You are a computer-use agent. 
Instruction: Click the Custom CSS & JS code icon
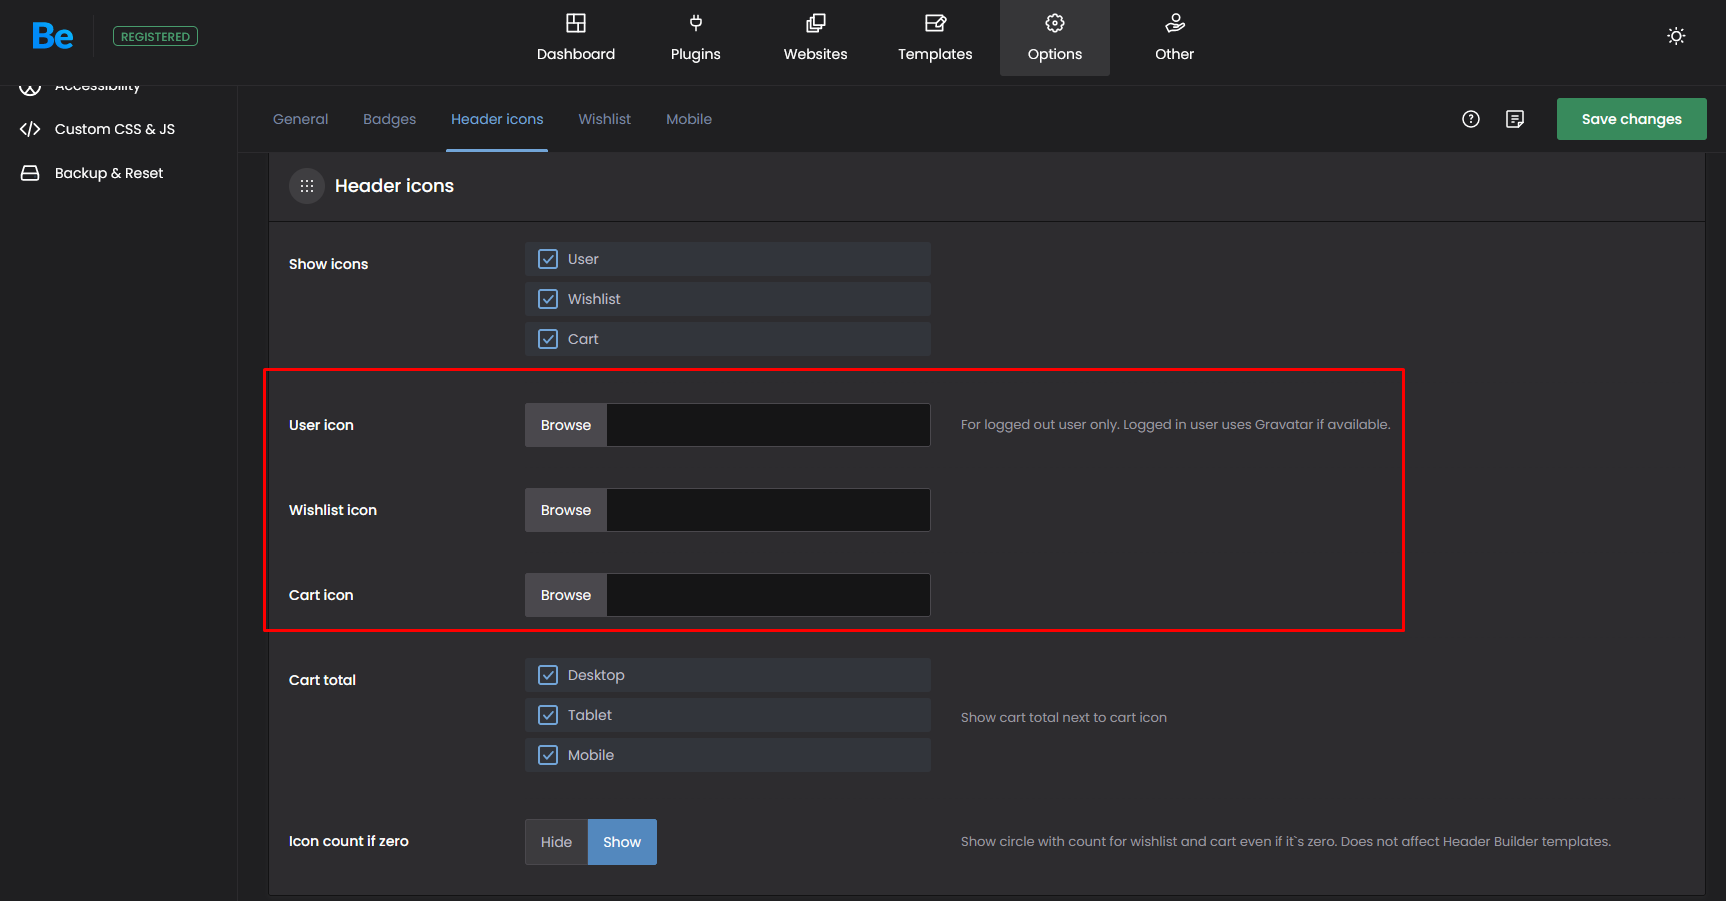point(30,129)
